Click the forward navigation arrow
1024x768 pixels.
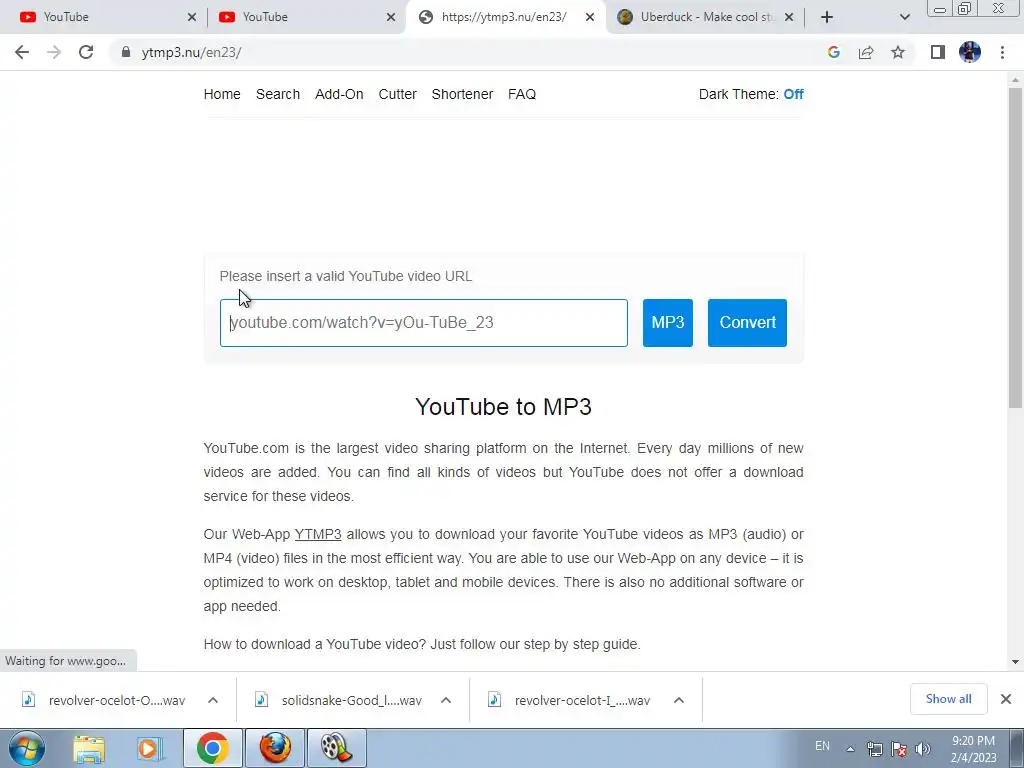click(x=54, y=52)
